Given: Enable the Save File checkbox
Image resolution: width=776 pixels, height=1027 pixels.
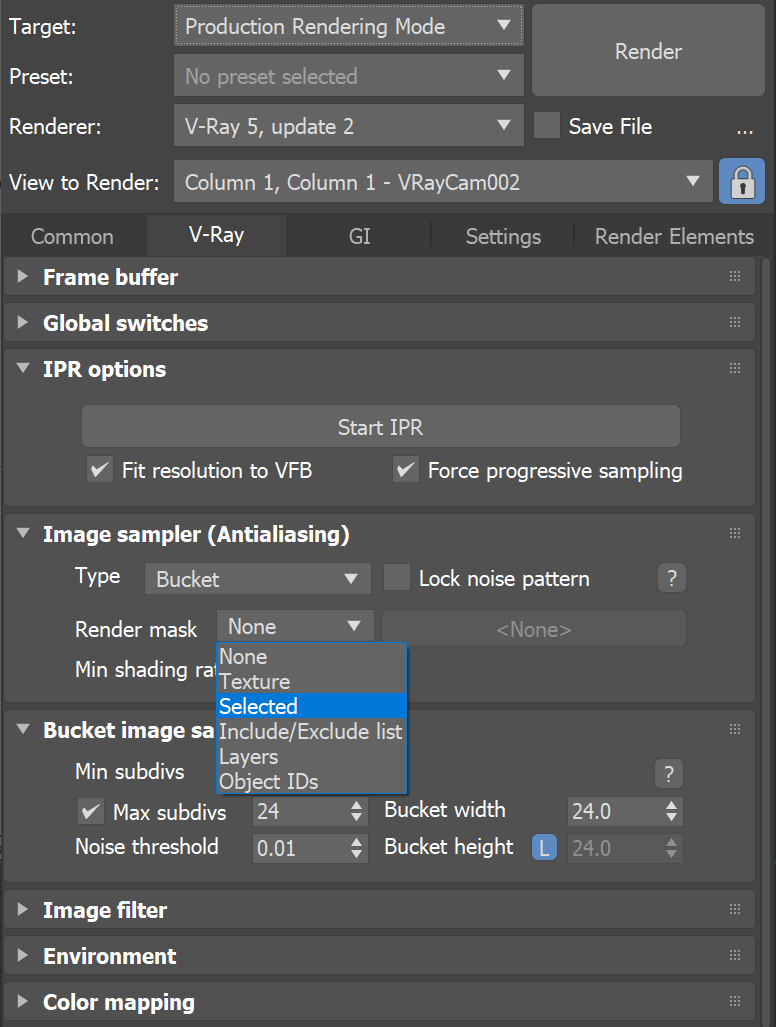Looking at the screenshot, I should (546, 127).
